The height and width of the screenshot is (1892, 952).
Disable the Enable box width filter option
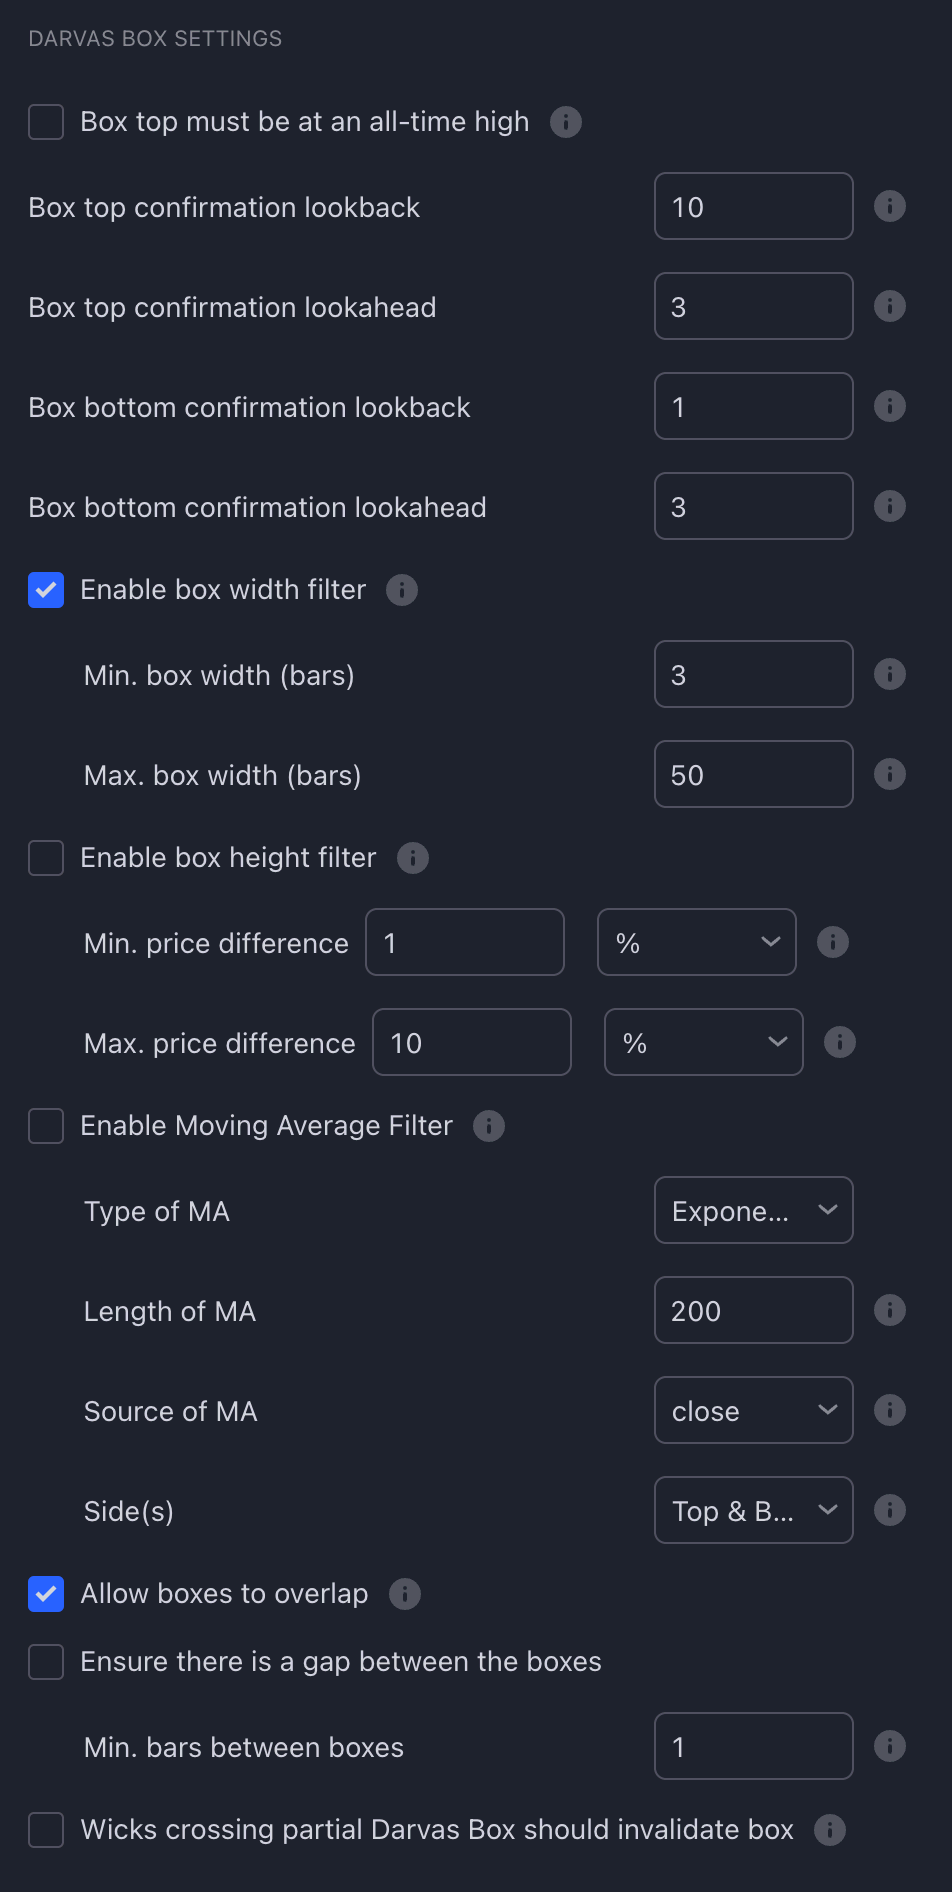tap(45, 590)
